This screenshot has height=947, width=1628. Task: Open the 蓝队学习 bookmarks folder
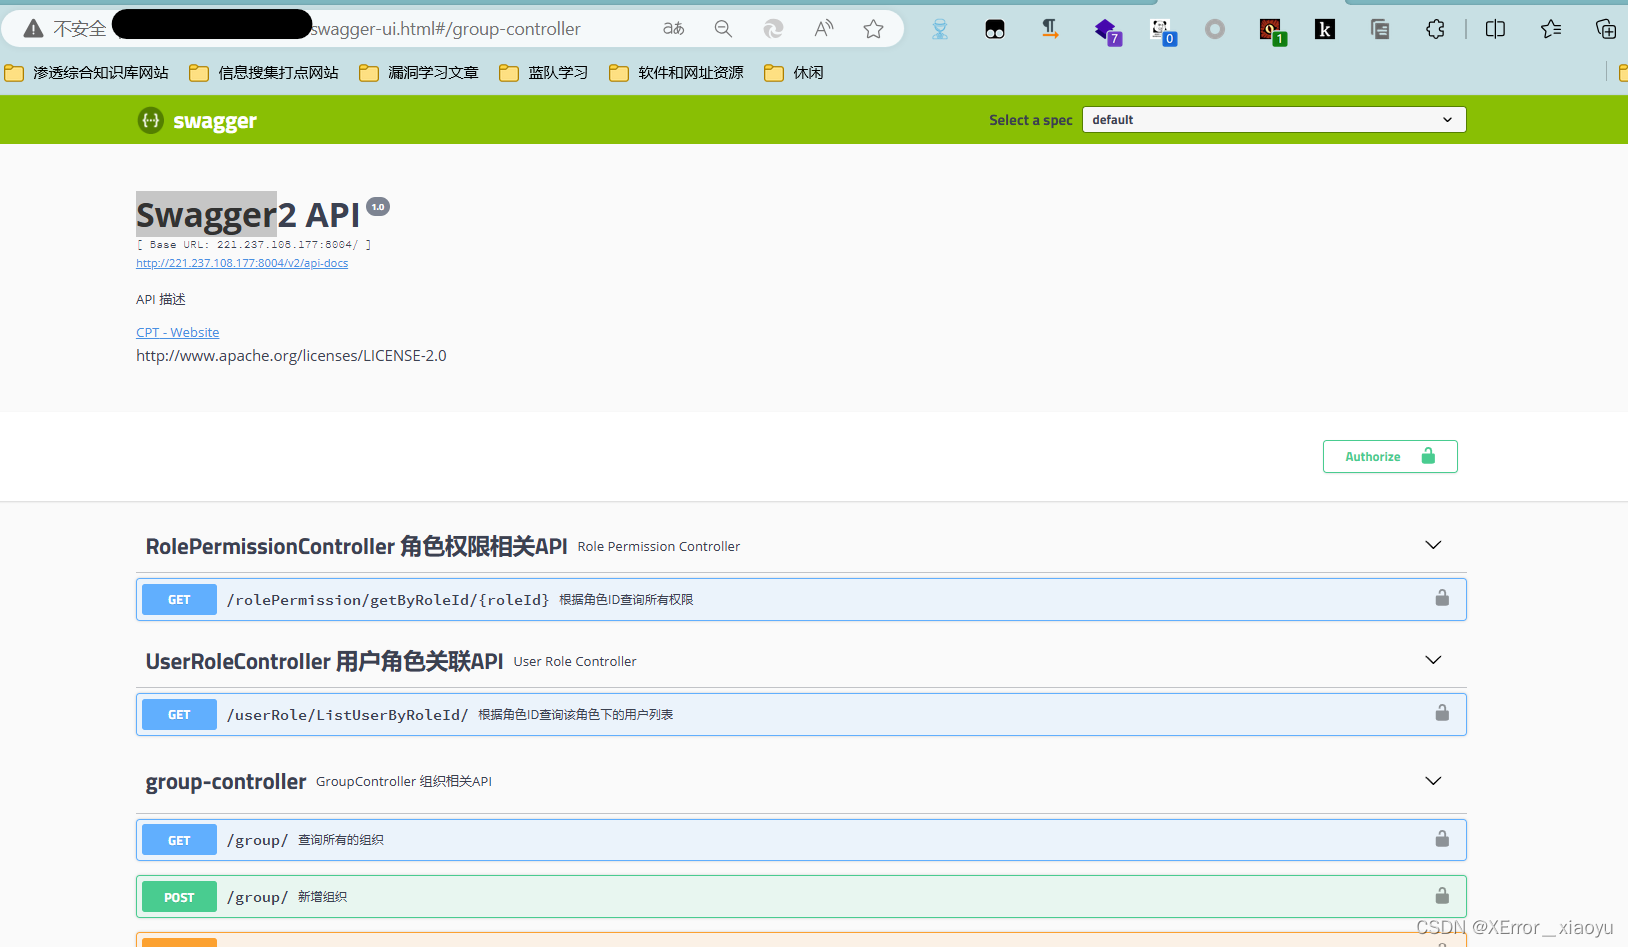[x=543, y=72]
